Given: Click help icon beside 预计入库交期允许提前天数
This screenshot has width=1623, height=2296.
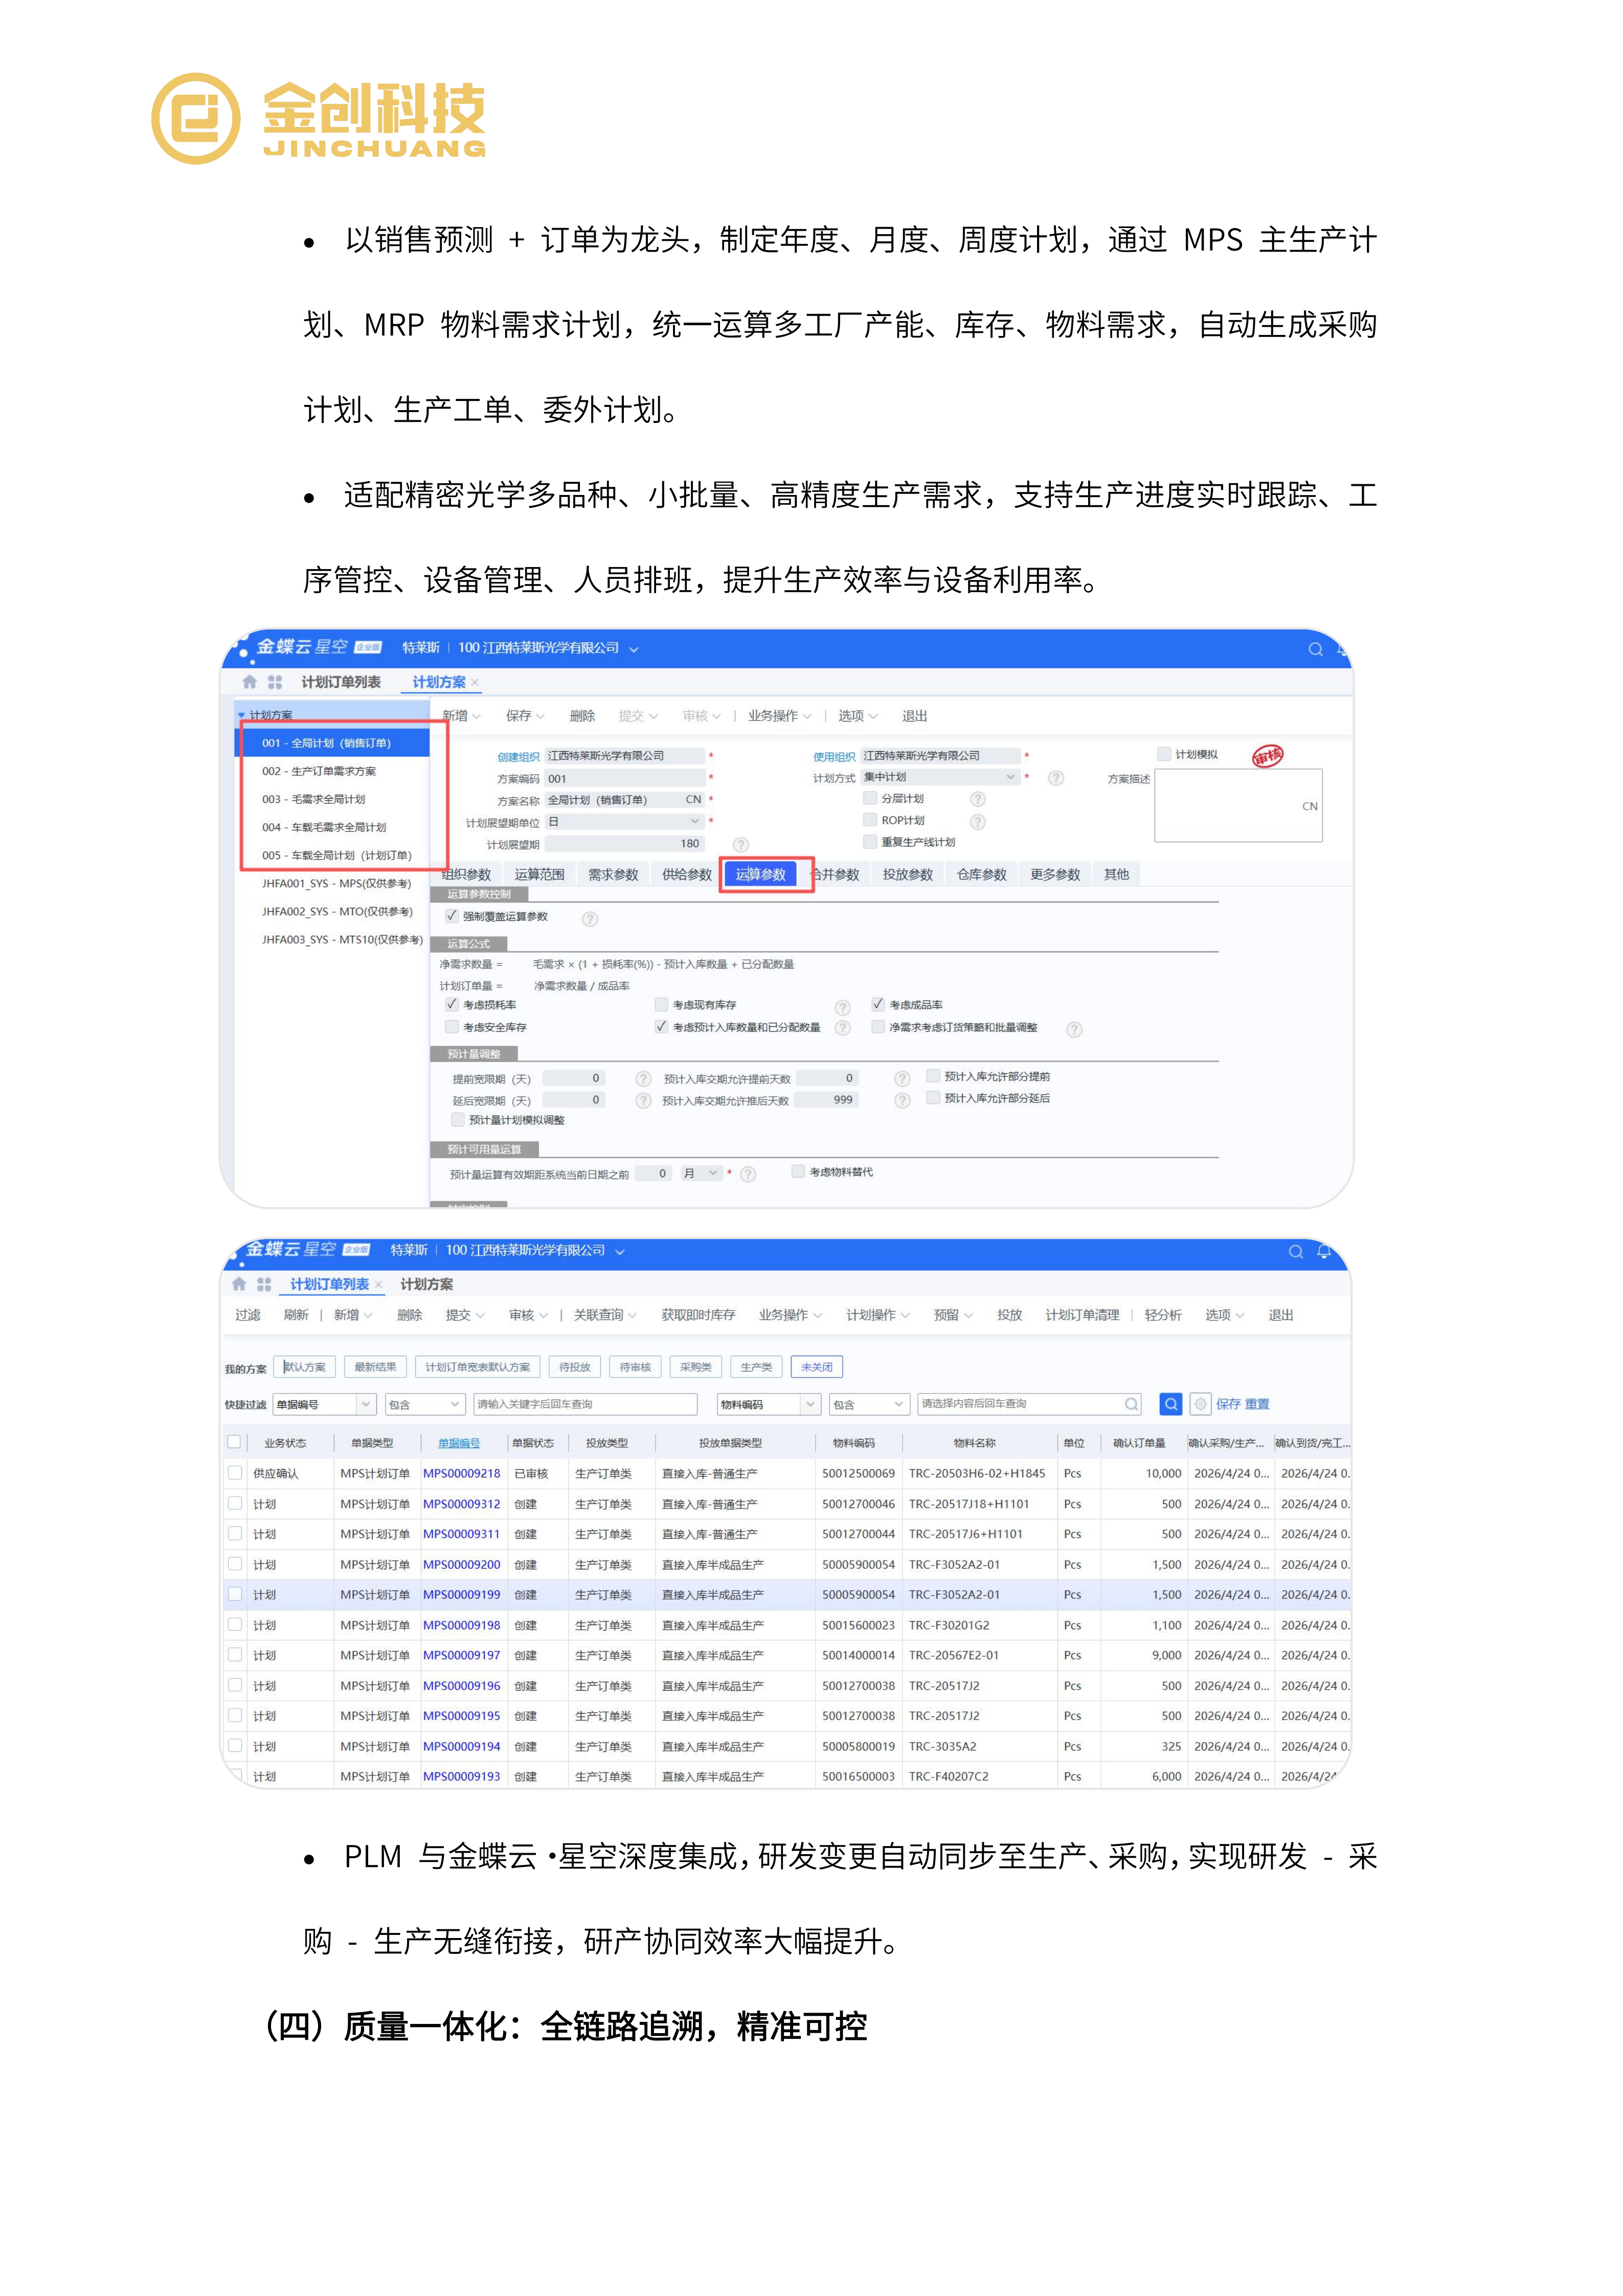Looking at the screenshot, I should pos(902,1079).
